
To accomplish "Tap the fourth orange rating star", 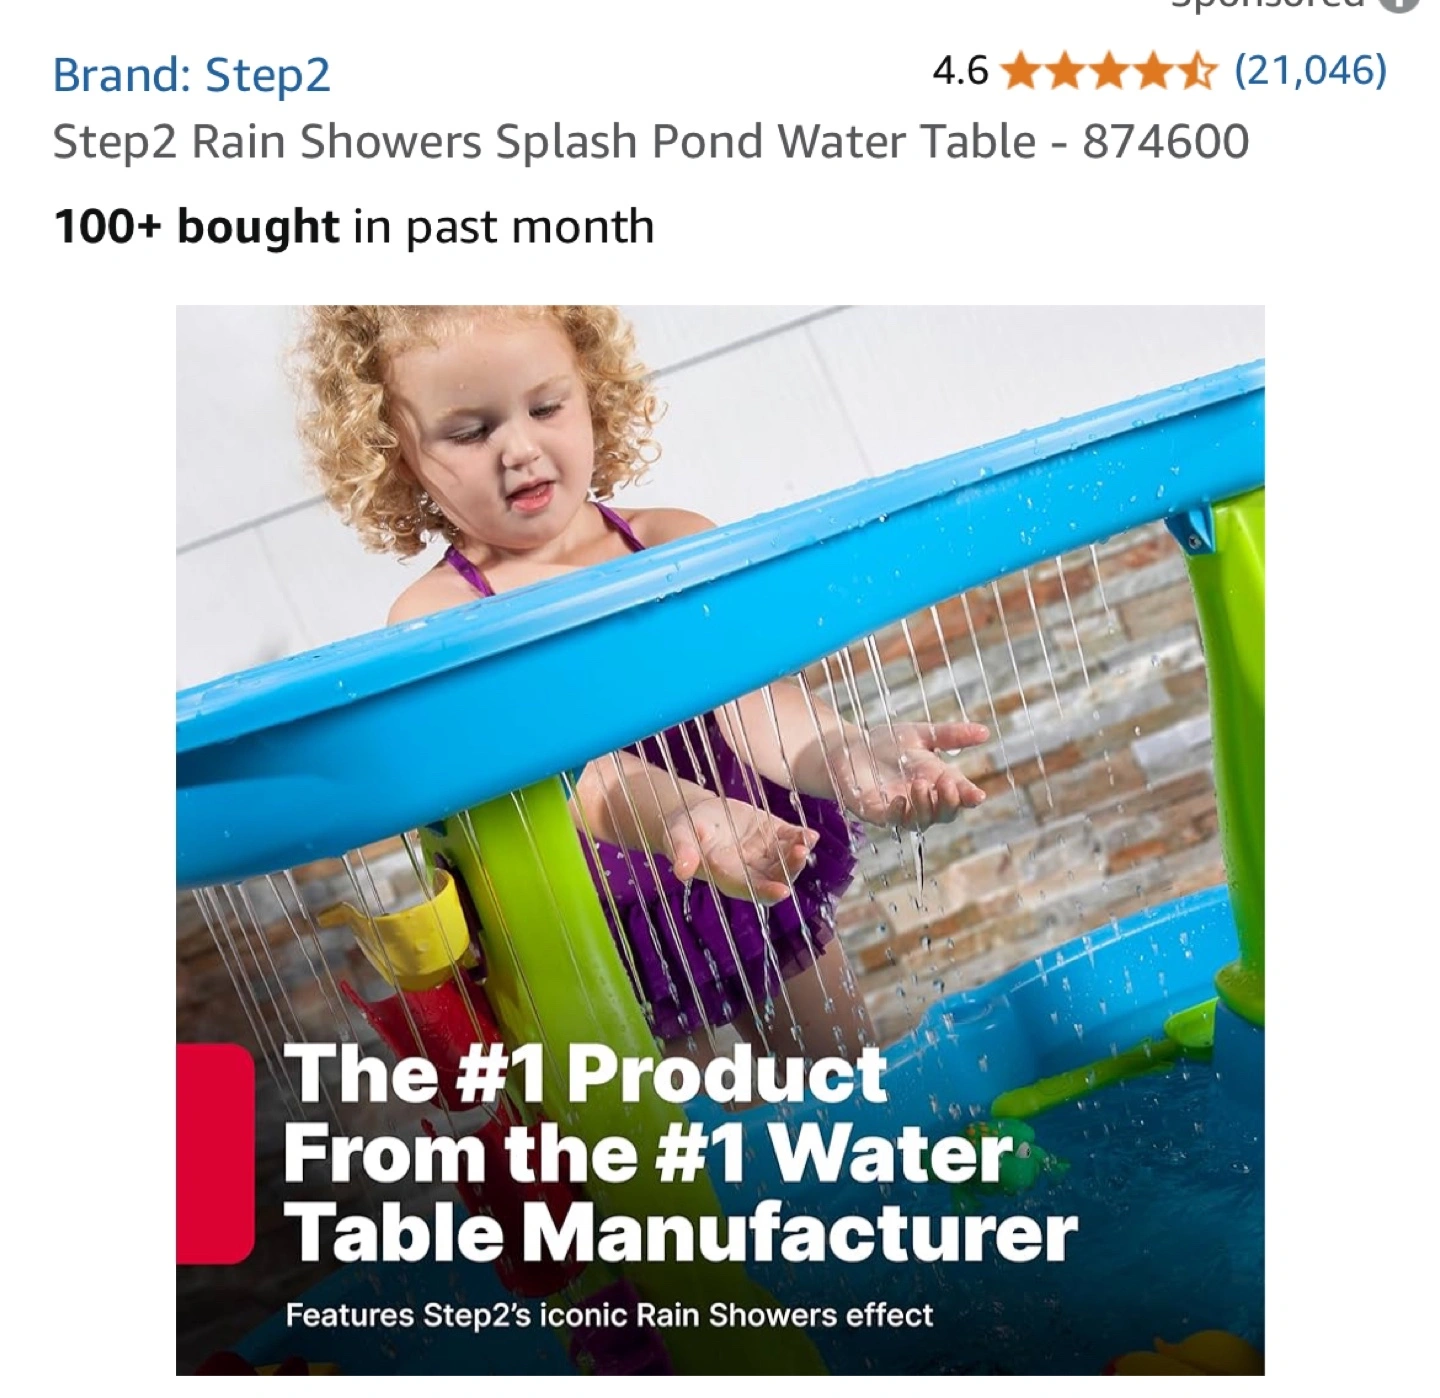I will click(1153, 72).
